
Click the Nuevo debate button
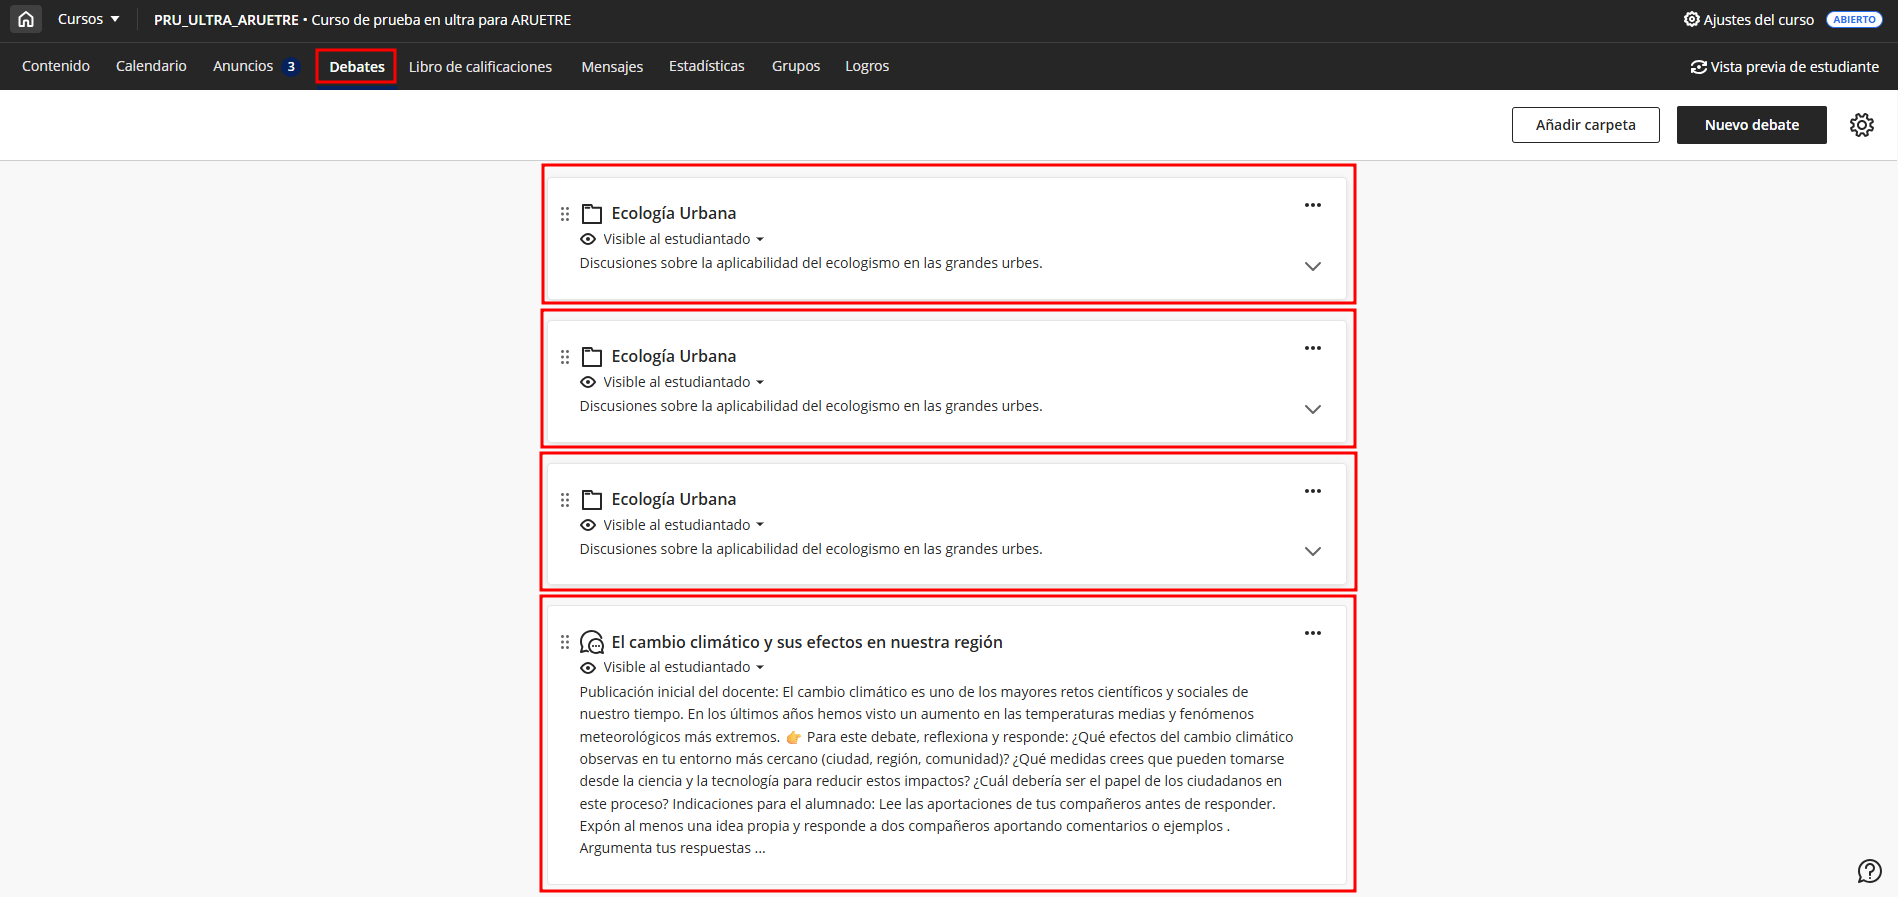pyautogui.click(x=1751, y=125)
